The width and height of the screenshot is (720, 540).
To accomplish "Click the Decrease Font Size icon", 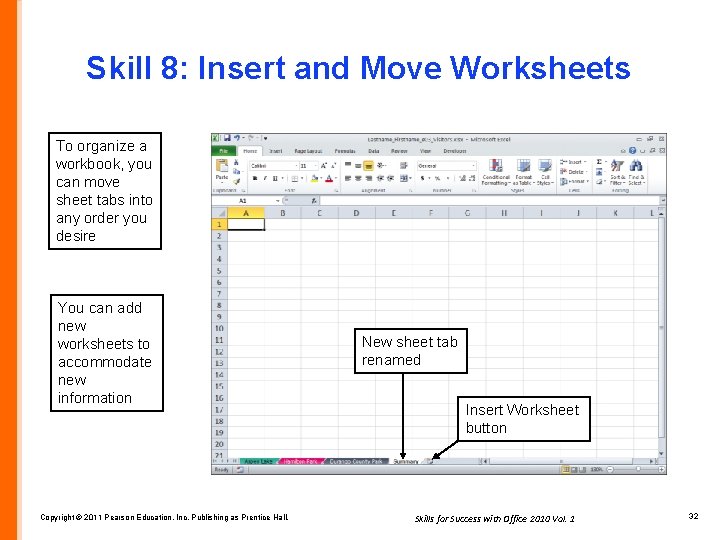I will [333, 166].
